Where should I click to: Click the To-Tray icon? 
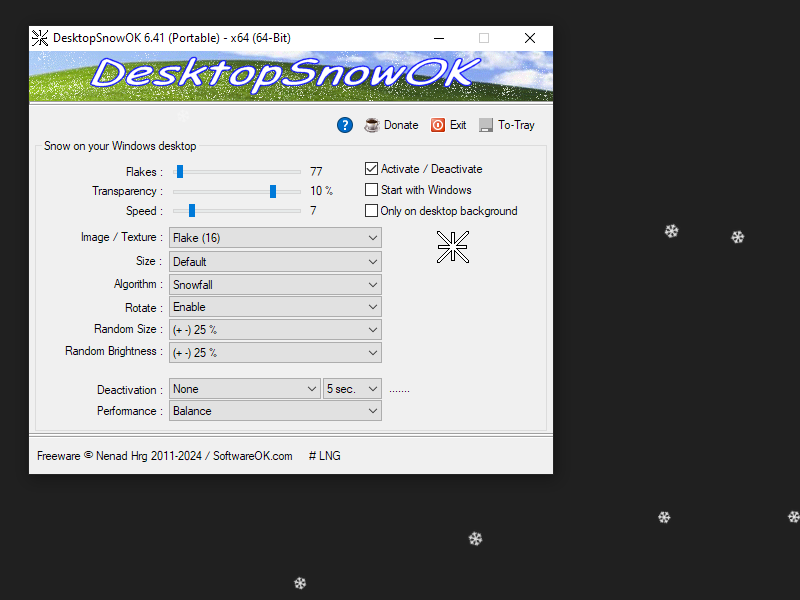tap(486, 125)
